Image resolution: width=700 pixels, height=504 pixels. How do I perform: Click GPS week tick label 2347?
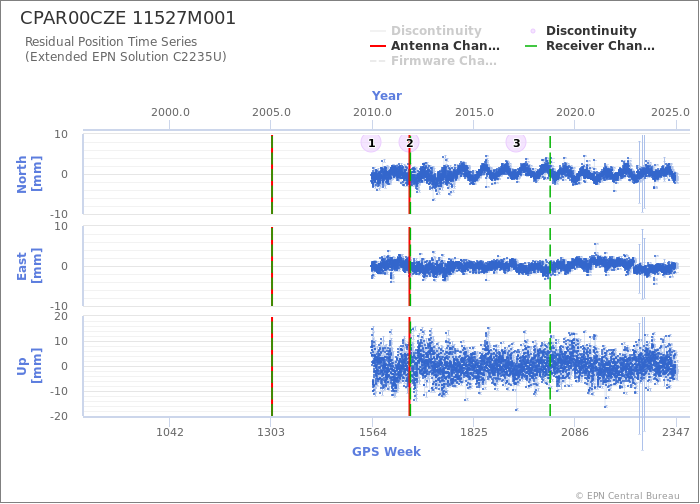pos(676,432)
